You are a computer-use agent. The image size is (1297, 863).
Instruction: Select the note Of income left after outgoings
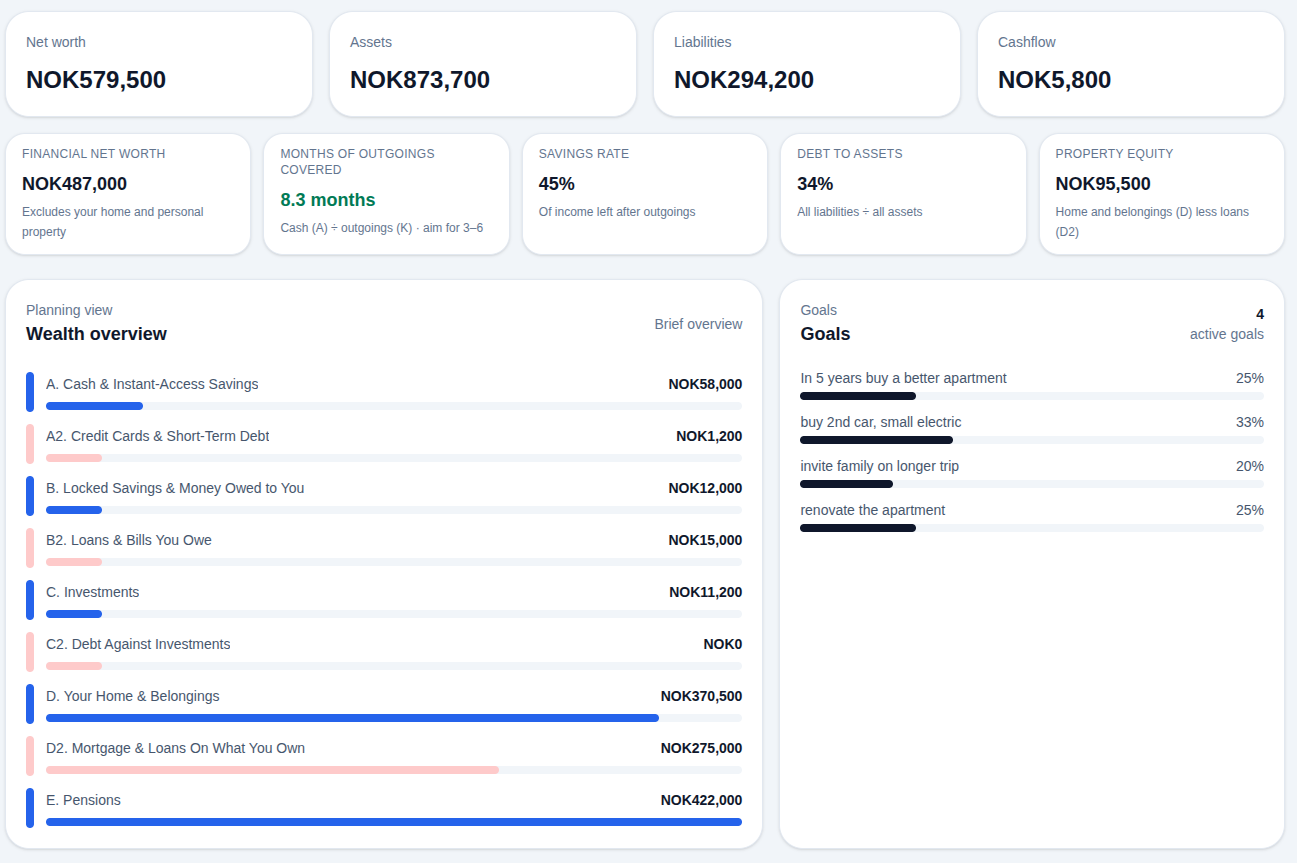point(617,212)
